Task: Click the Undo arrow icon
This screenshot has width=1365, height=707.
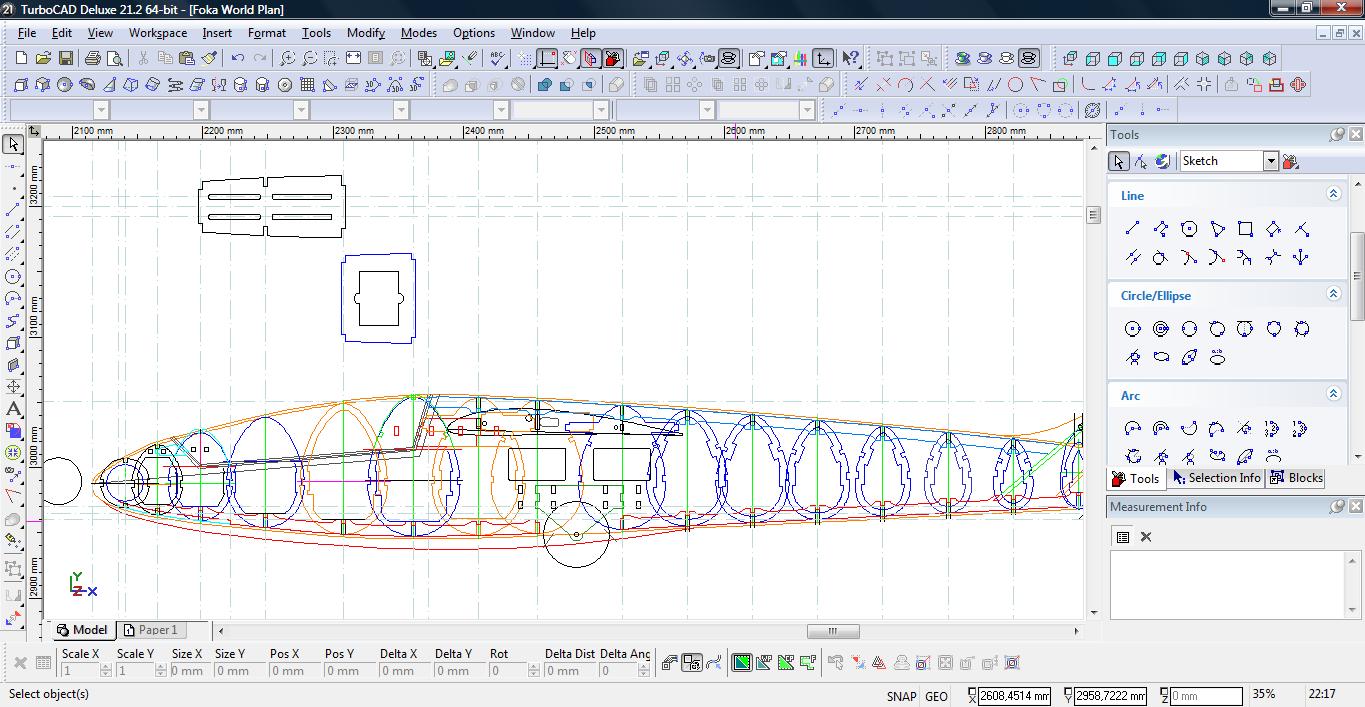Action: tap(237, 59)
